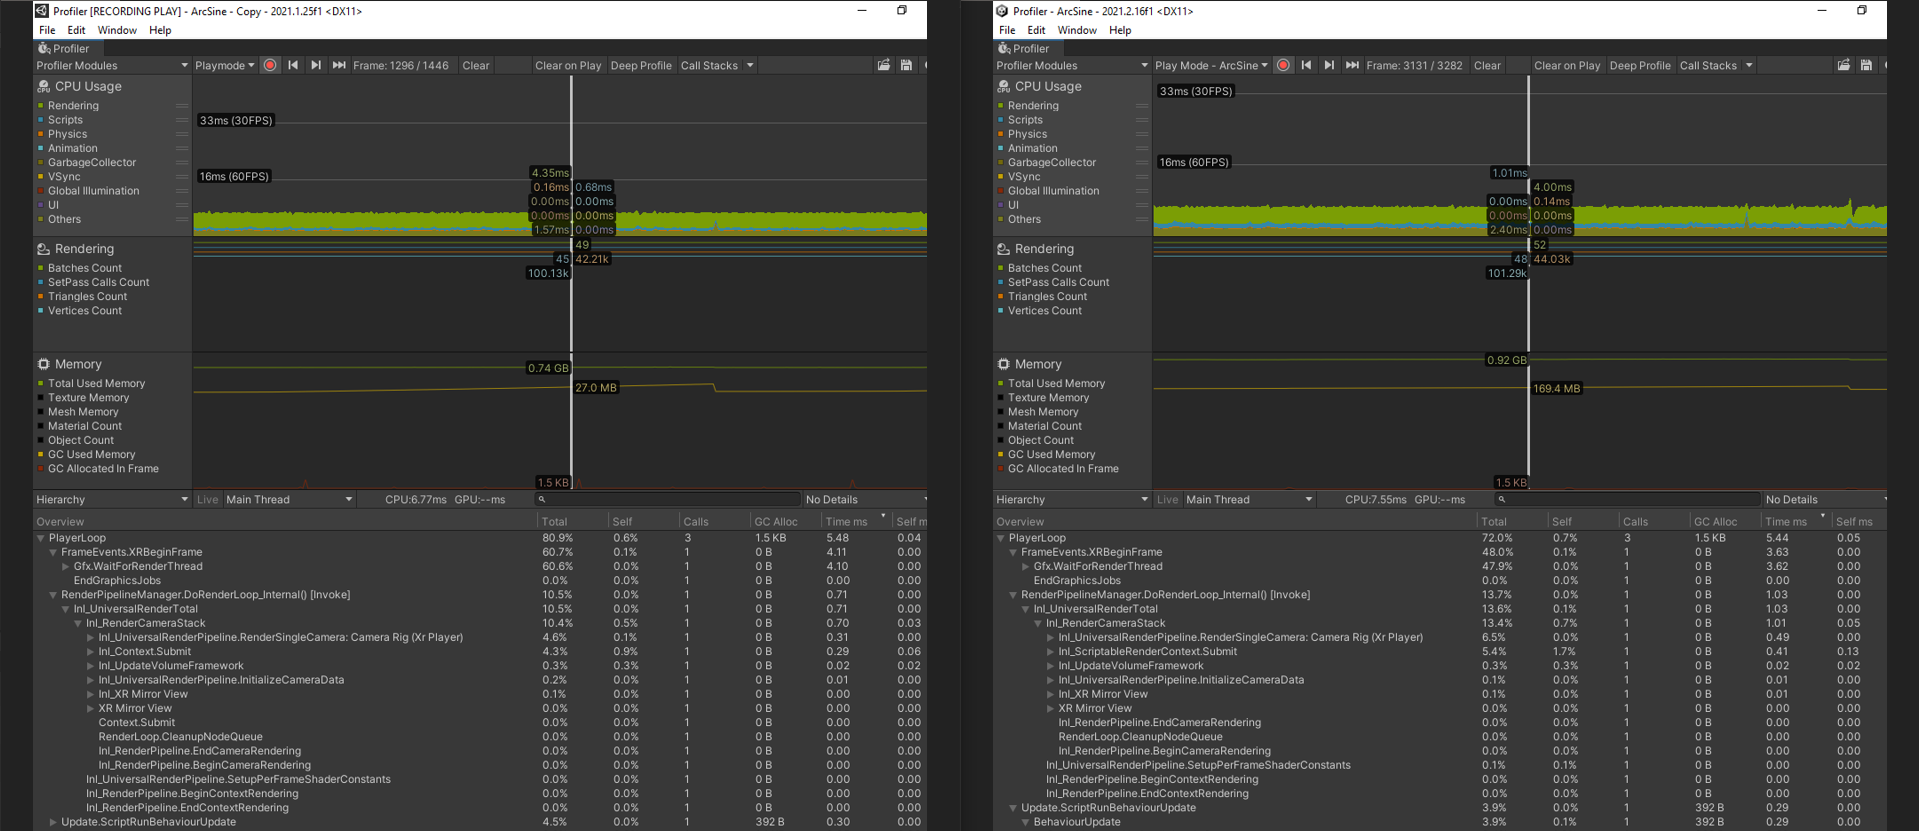Click the Memory module icon in the right profiler
Viewport: 1919px width, 831px height.
coord(1003,364)
